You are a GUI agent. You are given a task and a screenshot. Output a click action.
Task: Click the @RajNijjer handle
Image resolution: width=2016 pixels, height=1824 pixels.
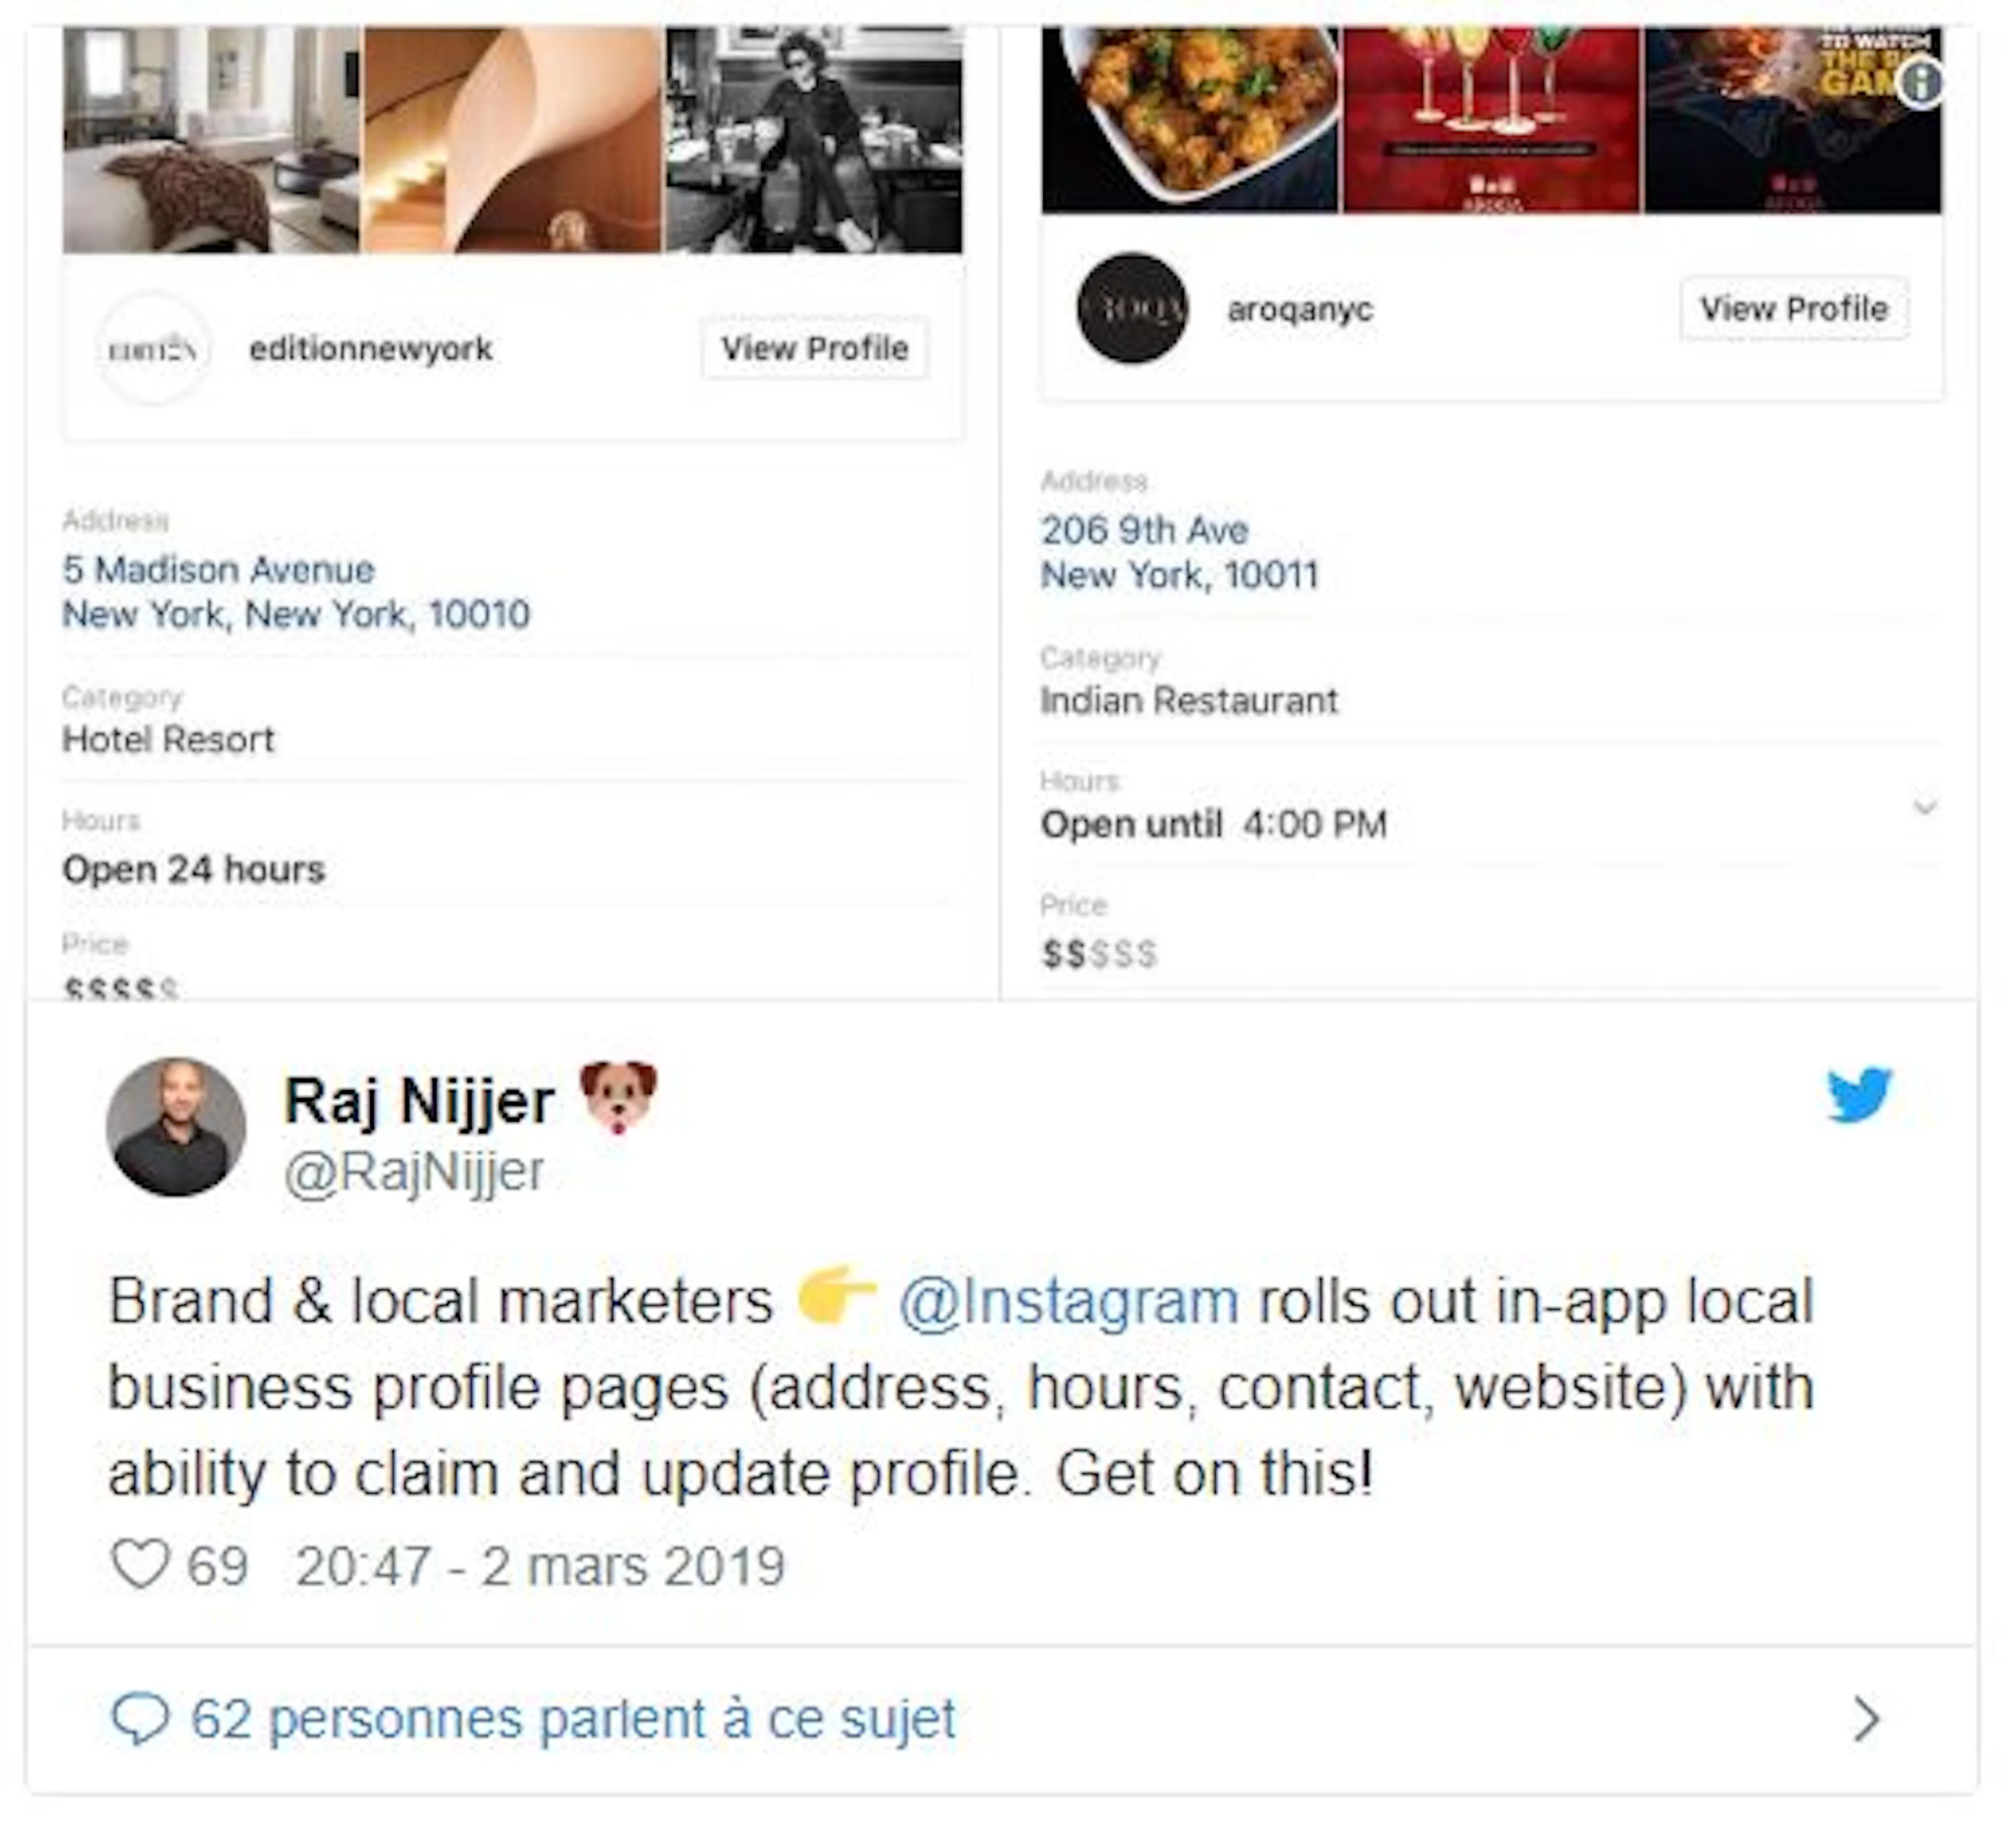click(414, 1173)
